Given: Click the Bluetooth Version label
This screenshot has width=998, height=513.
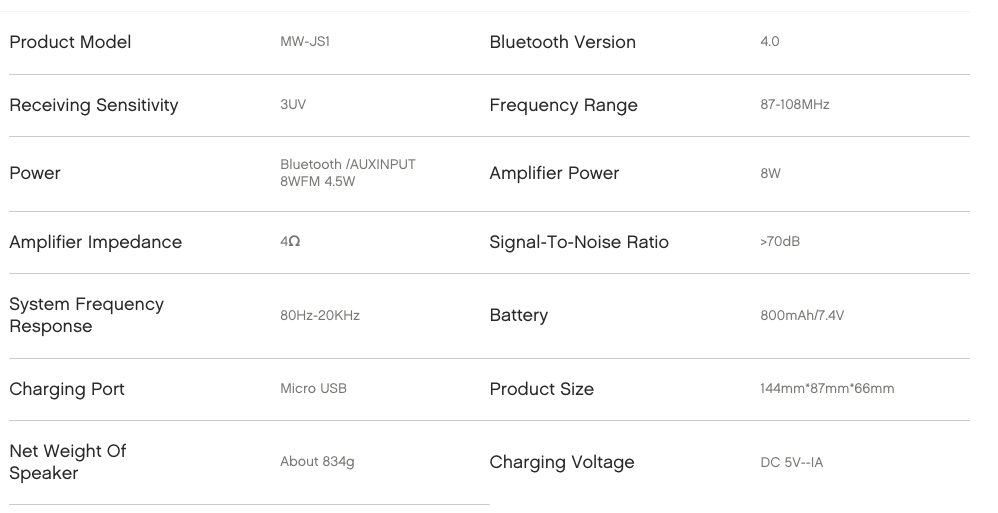Looking at the screenshot, I should tap(563, 42).
